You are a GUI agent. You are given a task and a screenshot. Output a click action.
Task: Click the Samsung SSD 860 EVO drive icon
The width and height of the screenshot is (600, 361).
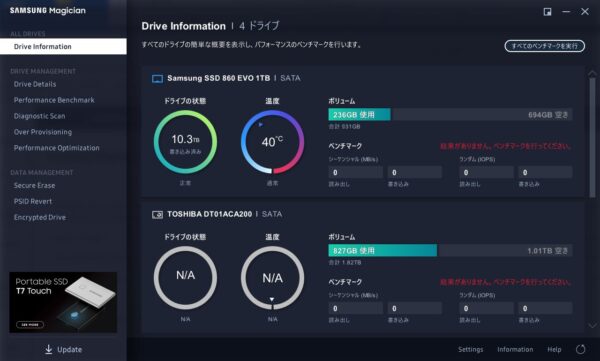tap(157, 78)
